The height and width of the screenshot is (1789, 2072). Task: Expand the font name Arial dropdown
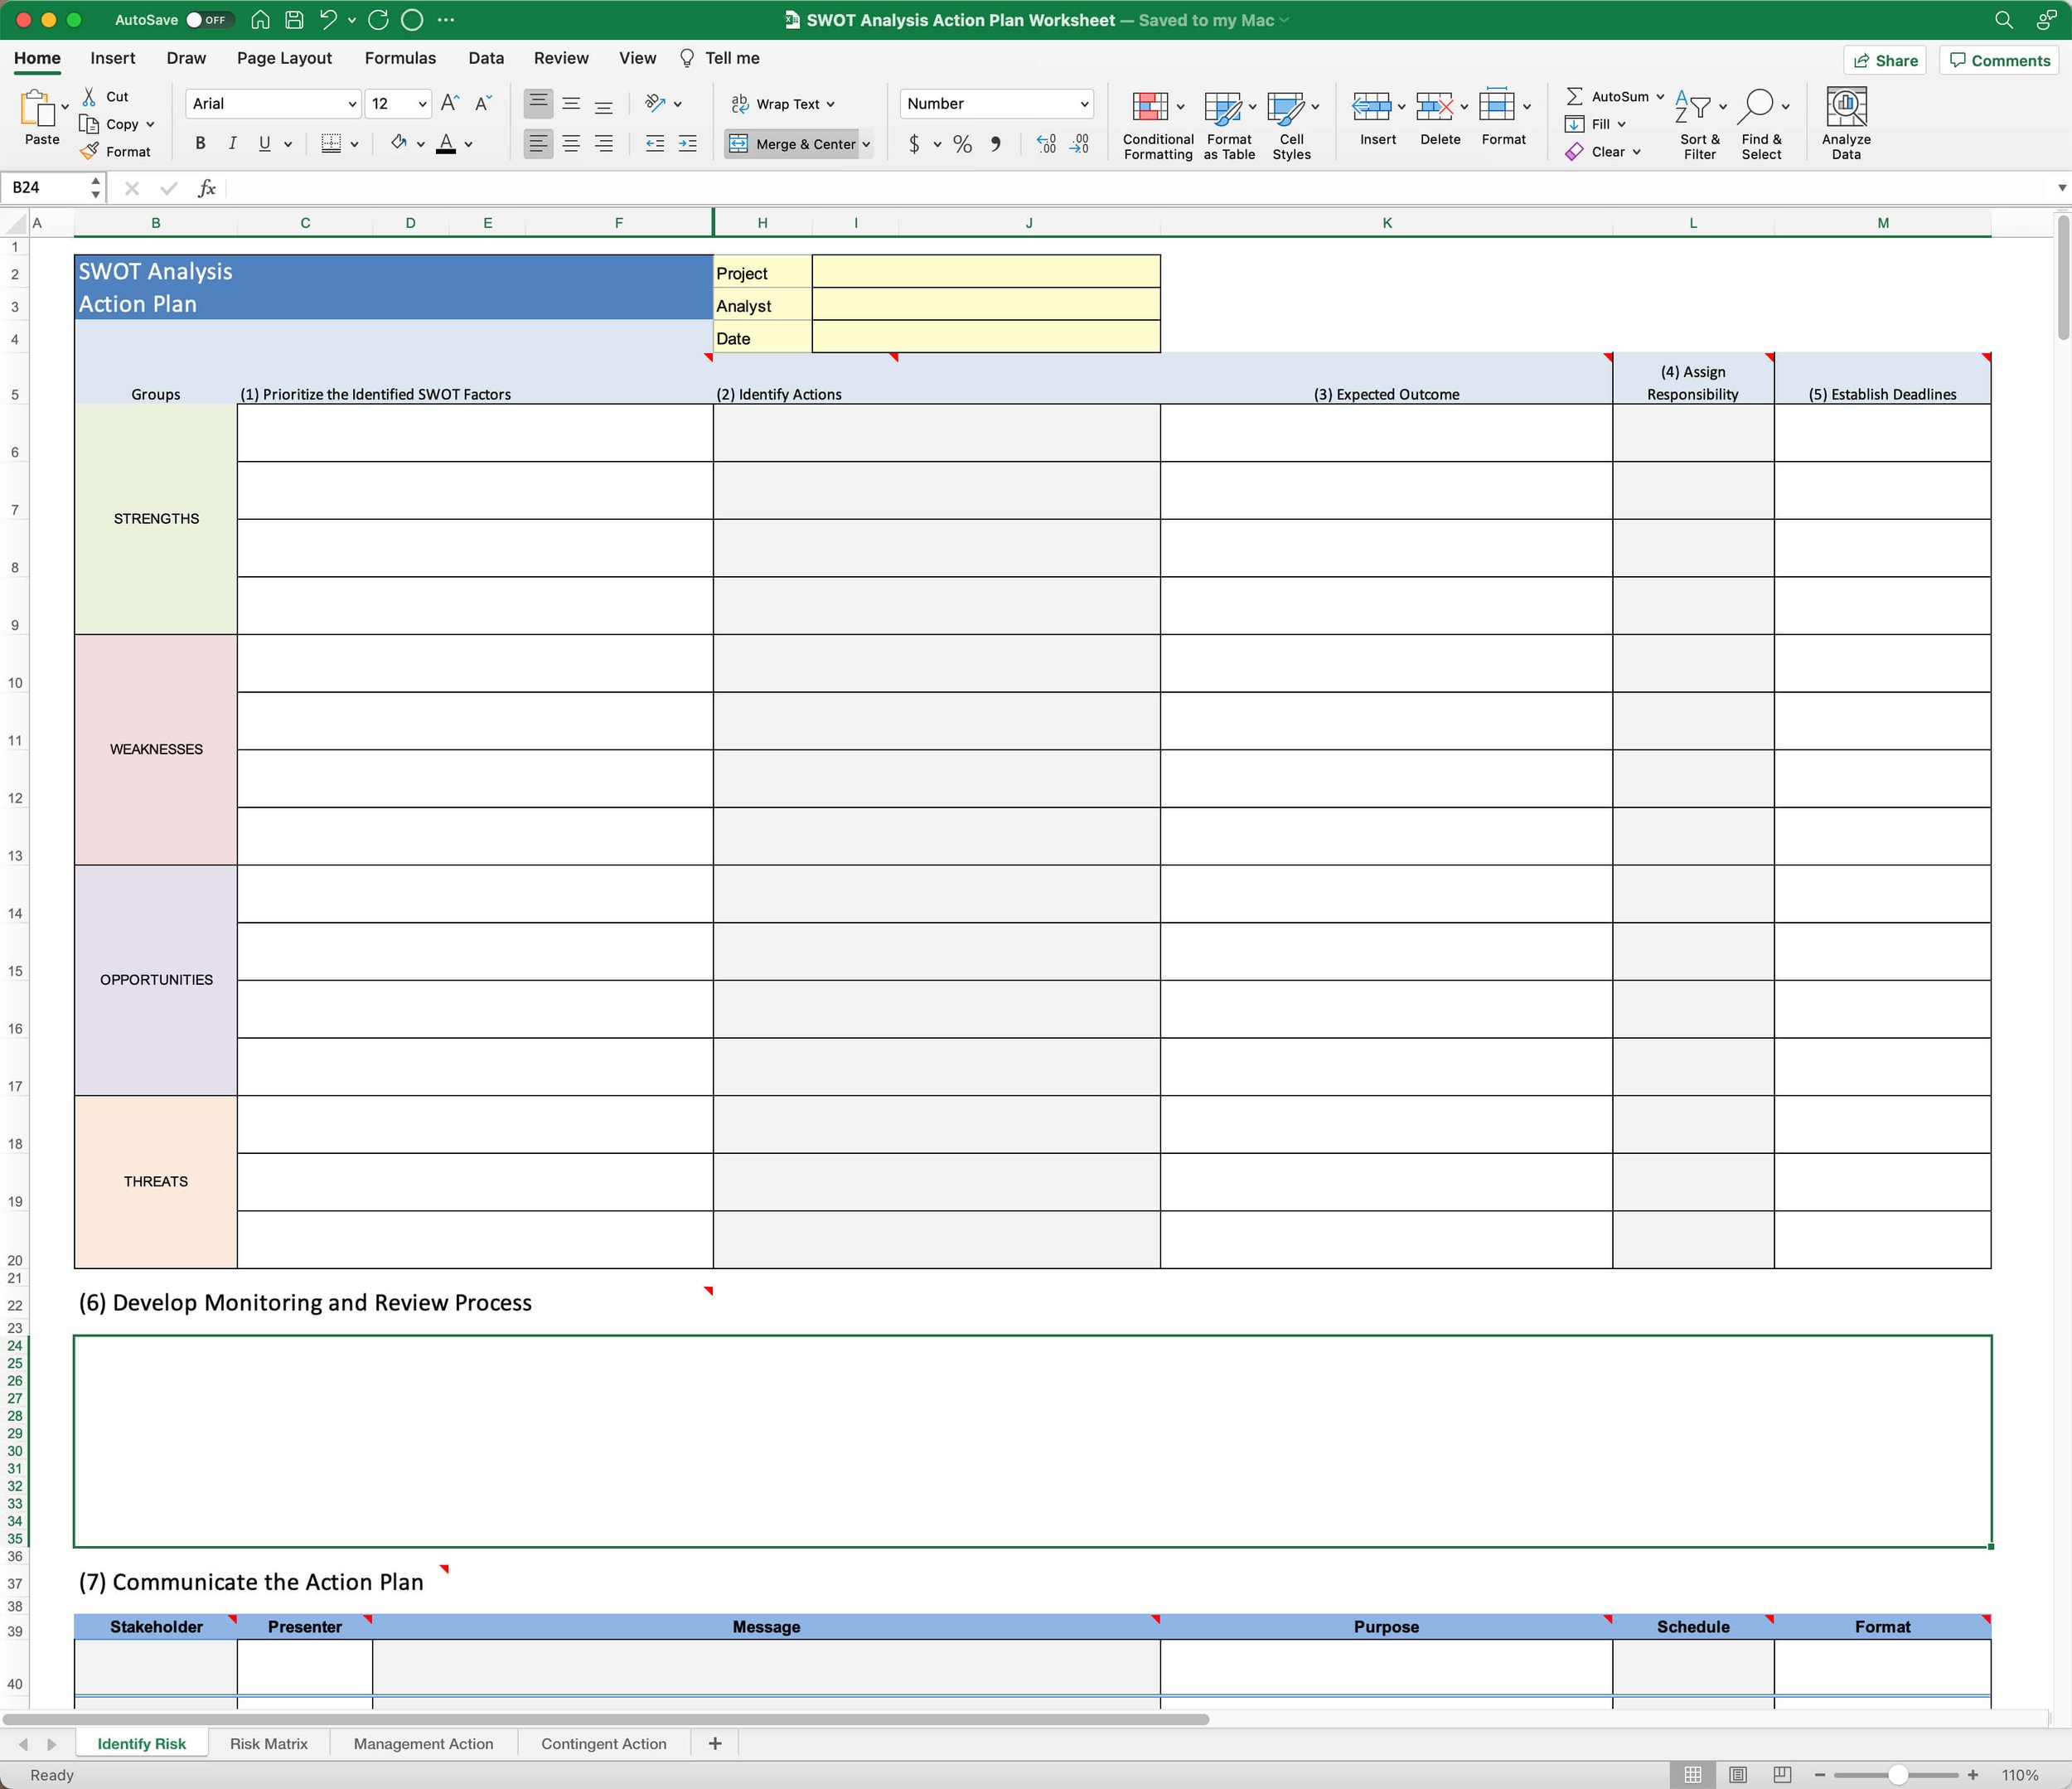pyautogui.click(x=352, y=103)
